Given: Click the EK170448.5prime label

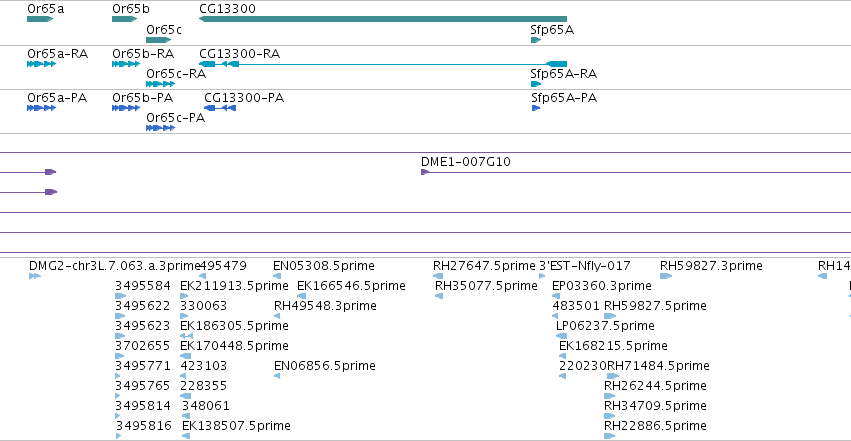Looking at the screenshot, I should point(234,346).
